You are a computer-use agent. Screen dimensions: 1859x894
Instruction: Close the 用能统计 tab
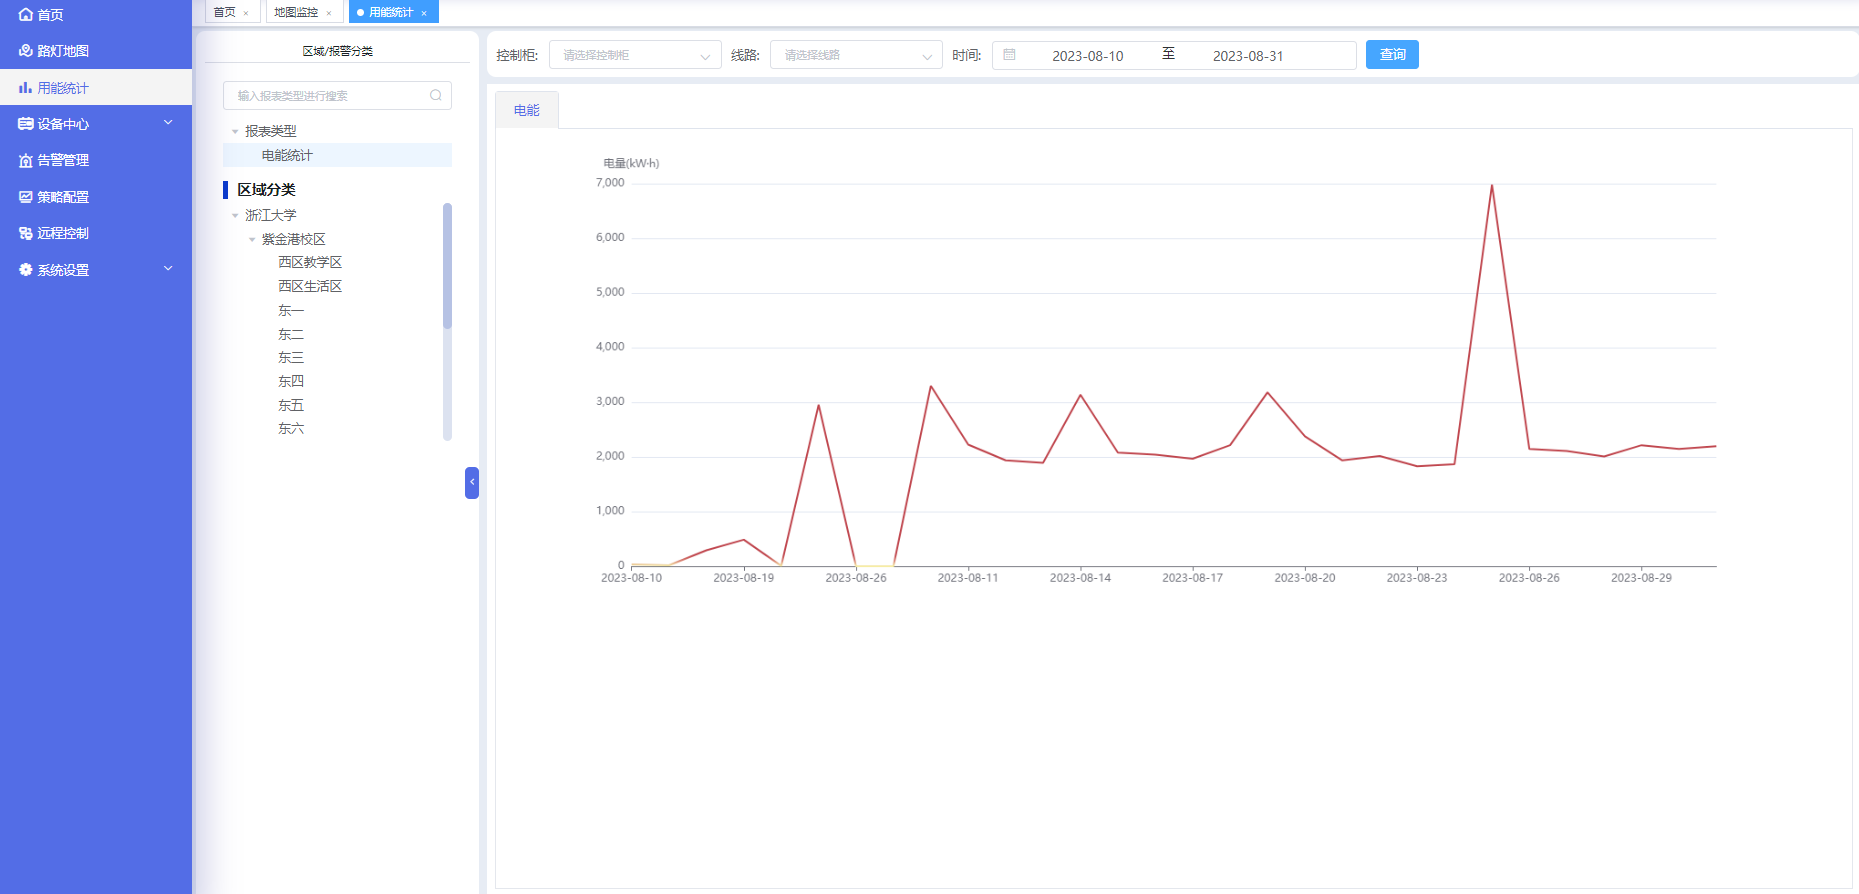(x=424, y=13)
